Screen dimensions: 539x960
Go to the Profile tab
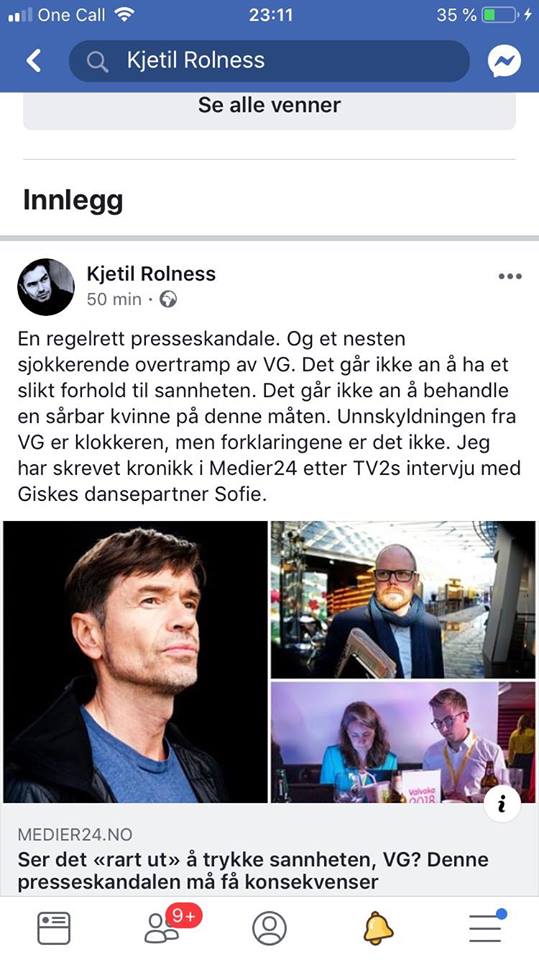(x=270, y=928)
